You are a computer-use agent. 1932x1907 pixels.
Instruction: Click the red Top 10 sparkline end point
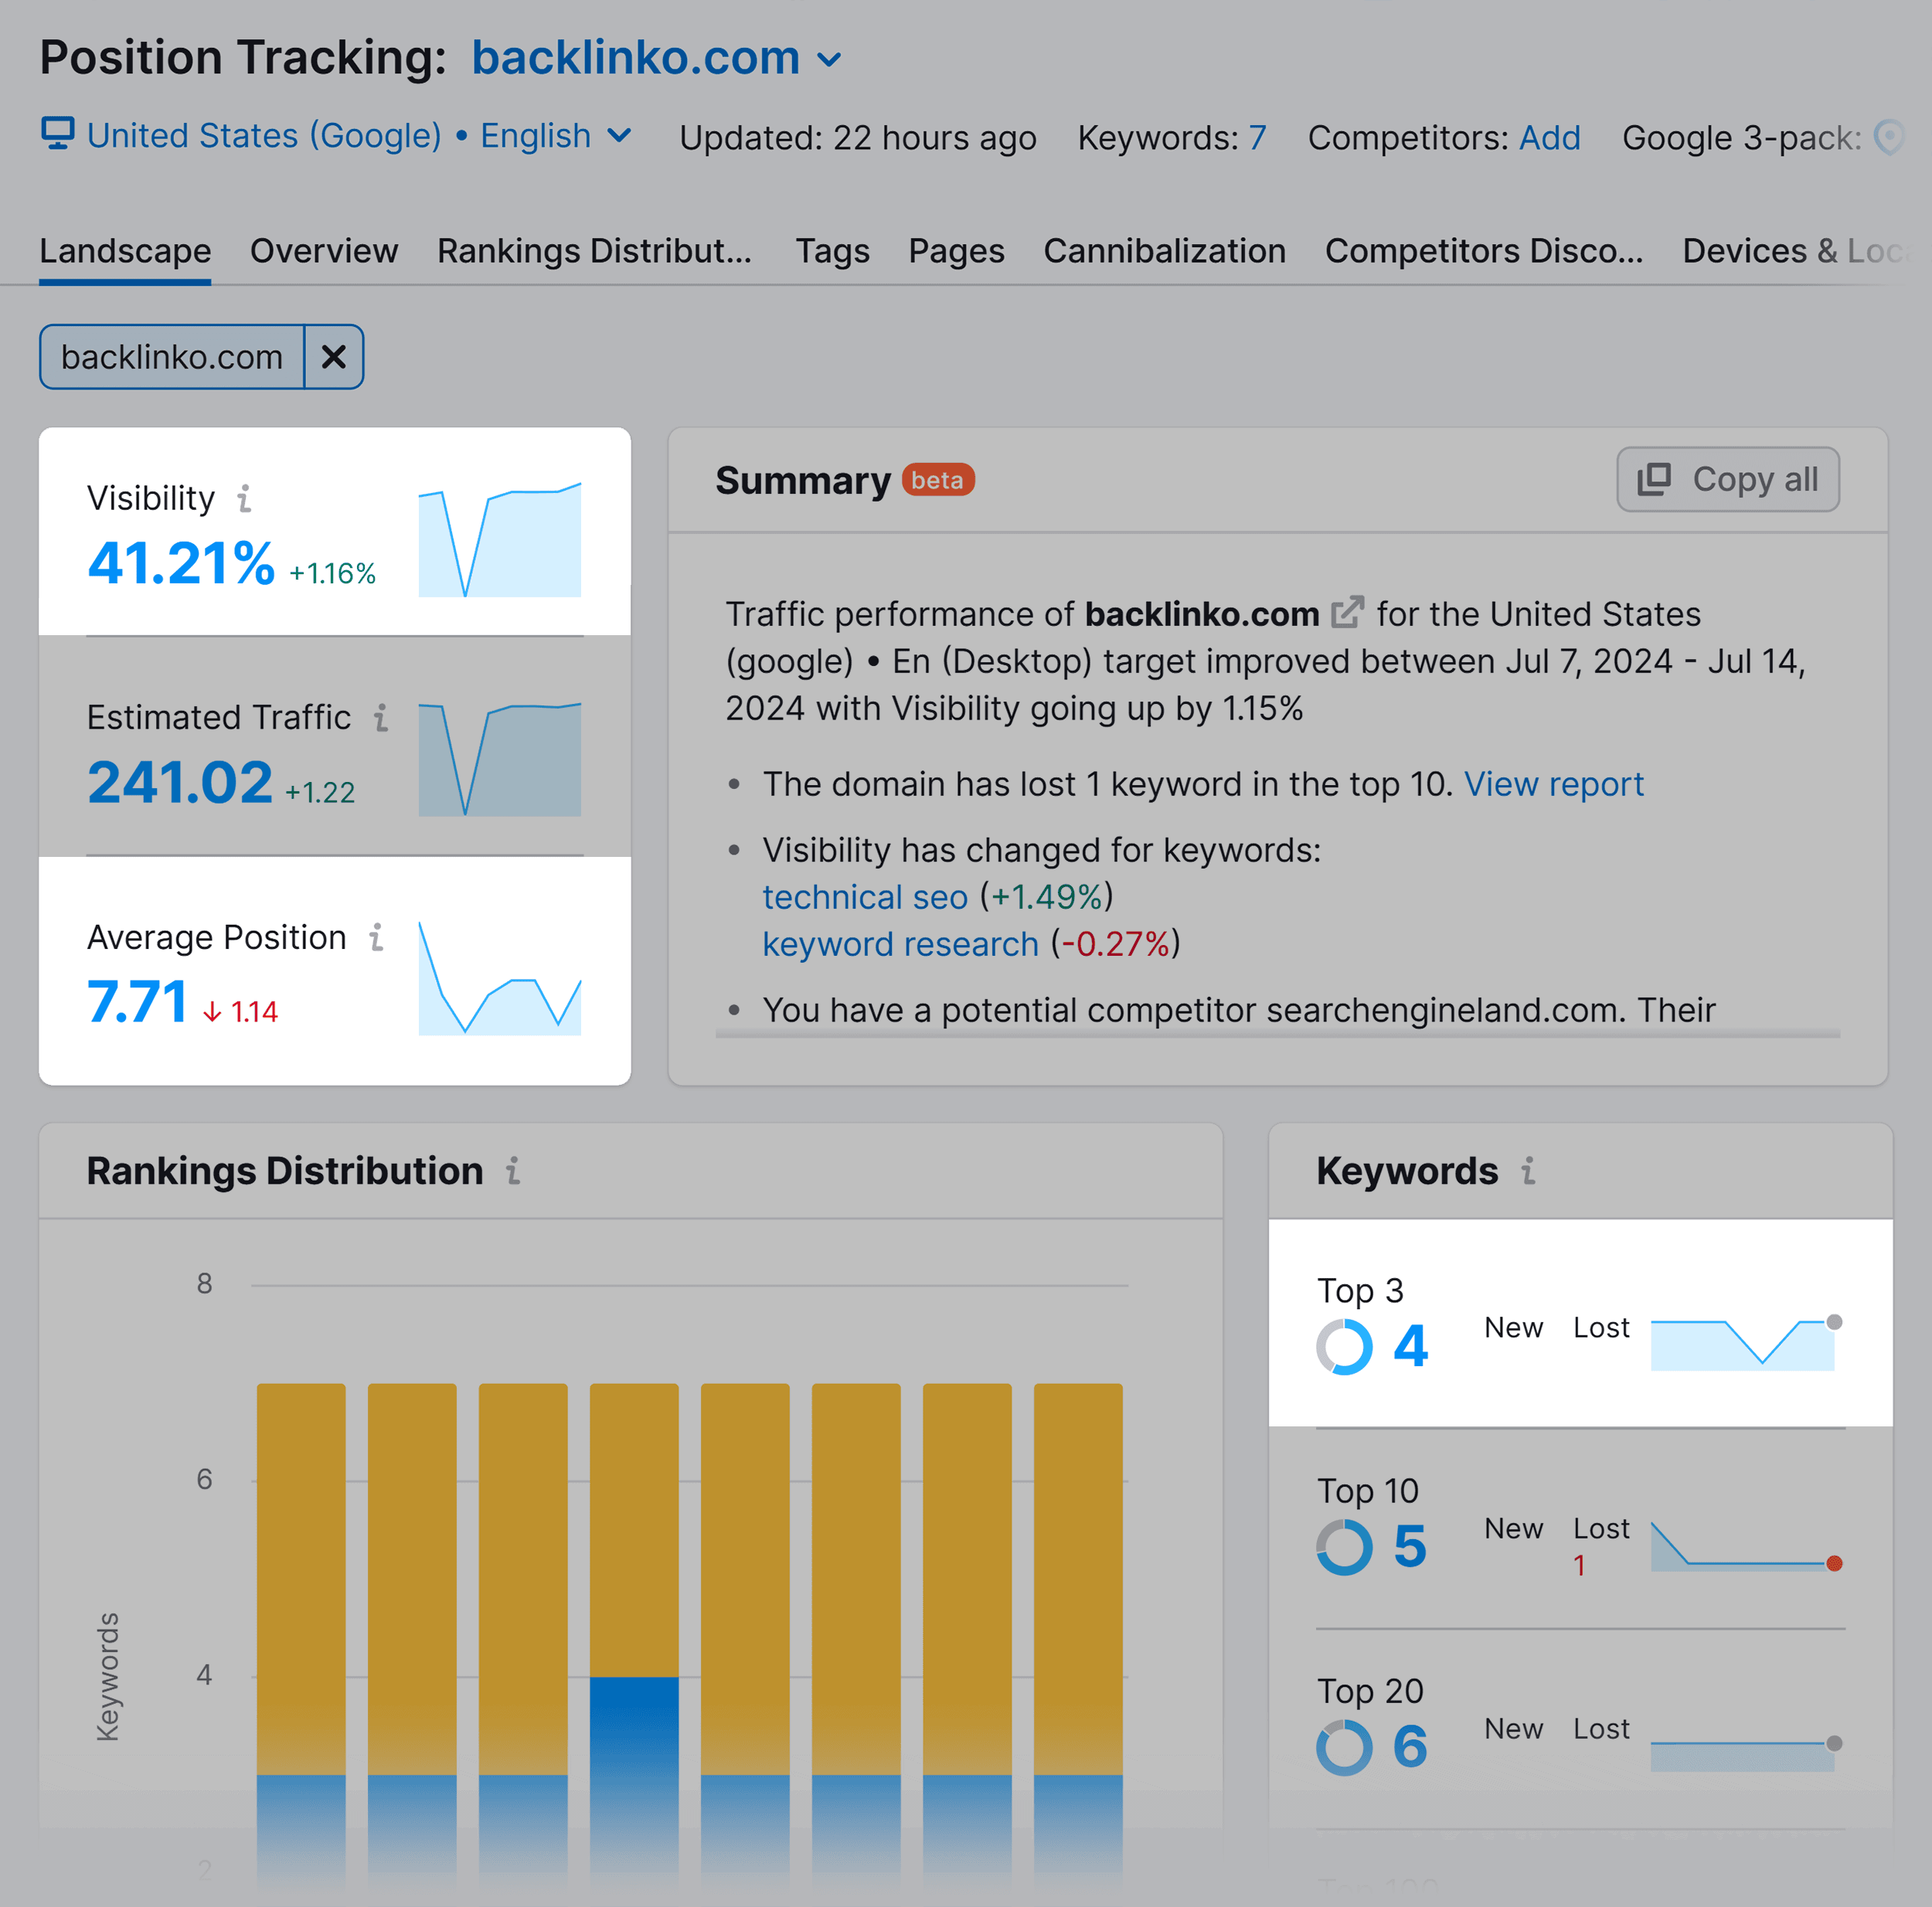tap(1834, 1563)
